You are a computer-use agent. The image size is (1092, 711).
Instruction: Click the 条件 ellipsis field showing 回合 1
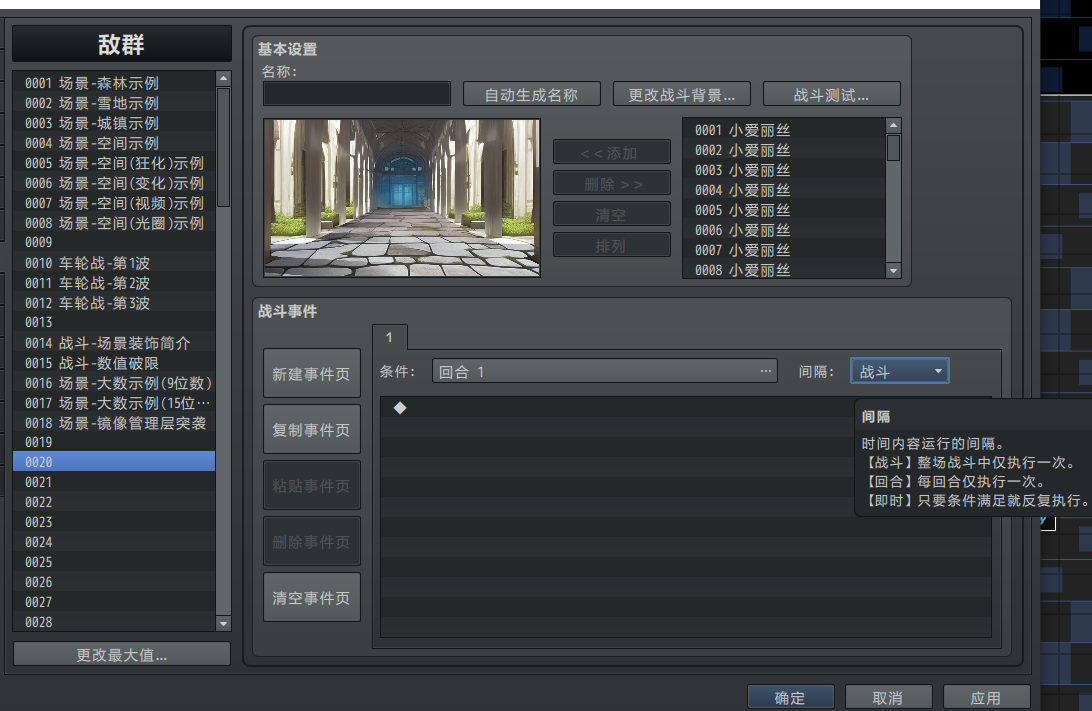[x=605, y=372]
